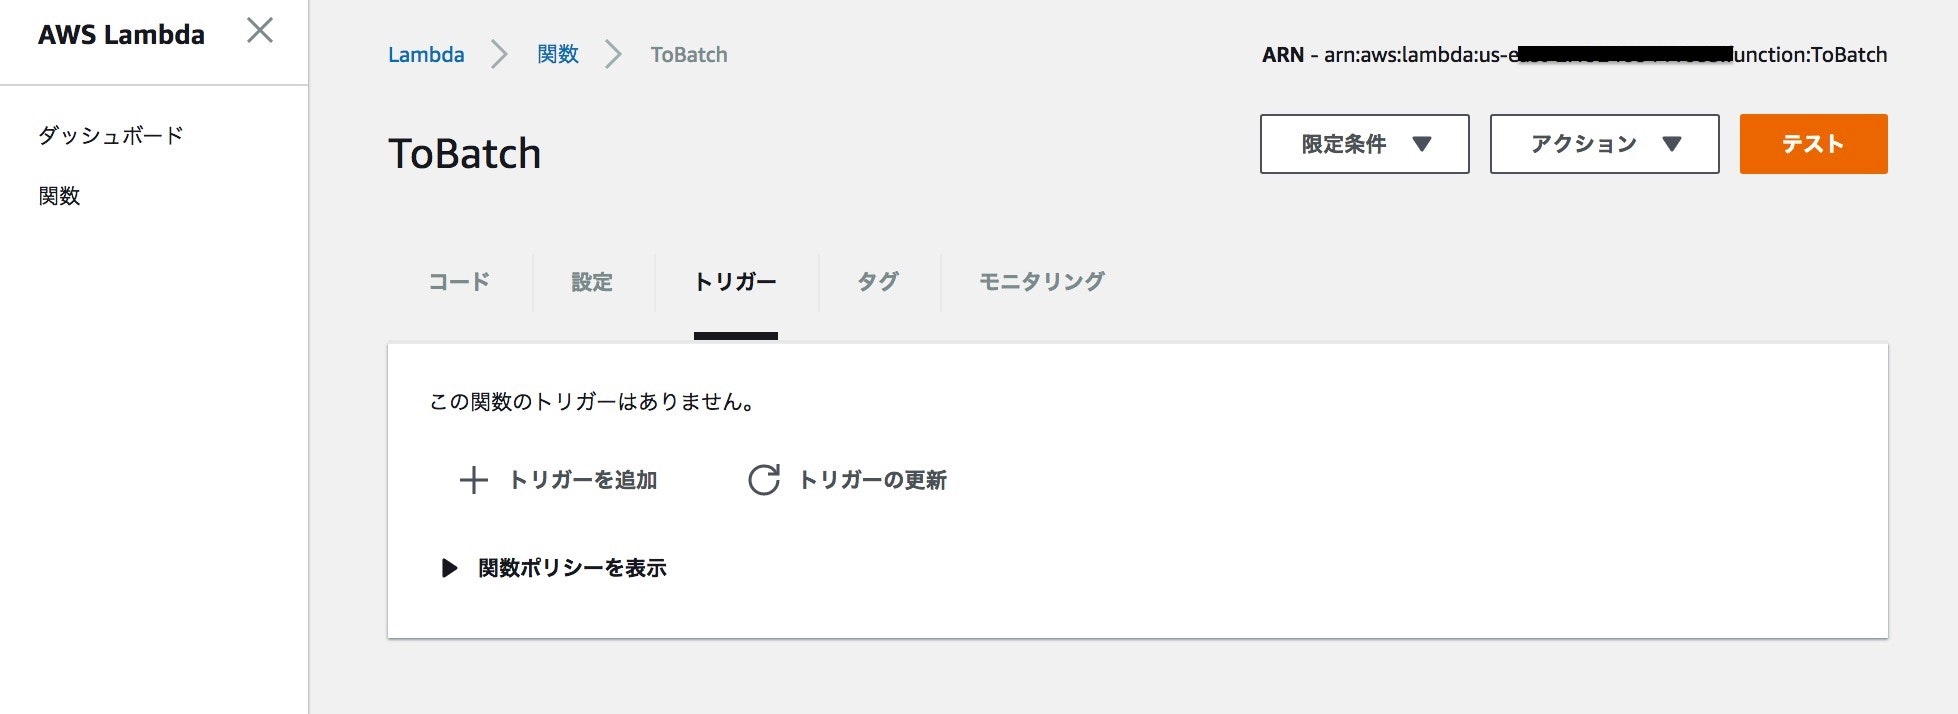Switch to the コード tab
1958x714 pixels.
coord(459,282)
